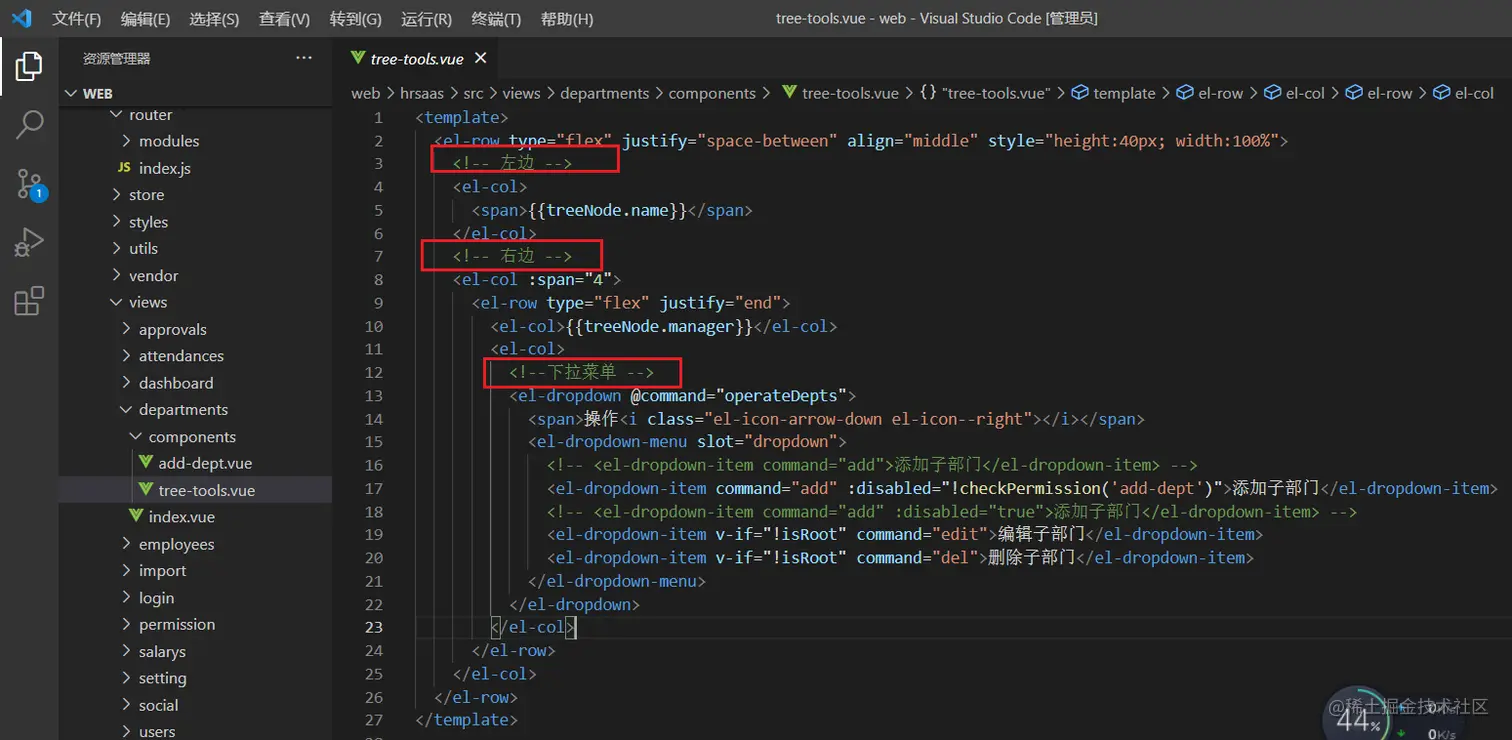The image size is (1512, 740).
Task: Open the Explorer more actions ellipsis
Action: point(304,58)
